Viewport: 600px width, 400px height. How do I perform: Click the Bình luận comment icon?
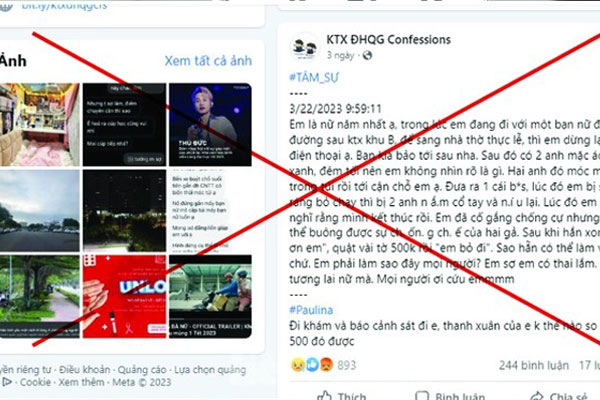click(422, 396)
